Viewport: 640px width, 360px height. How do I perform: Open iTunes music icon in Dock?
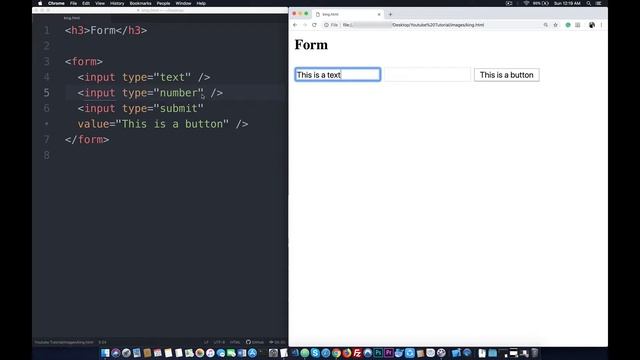pos(210,353)
